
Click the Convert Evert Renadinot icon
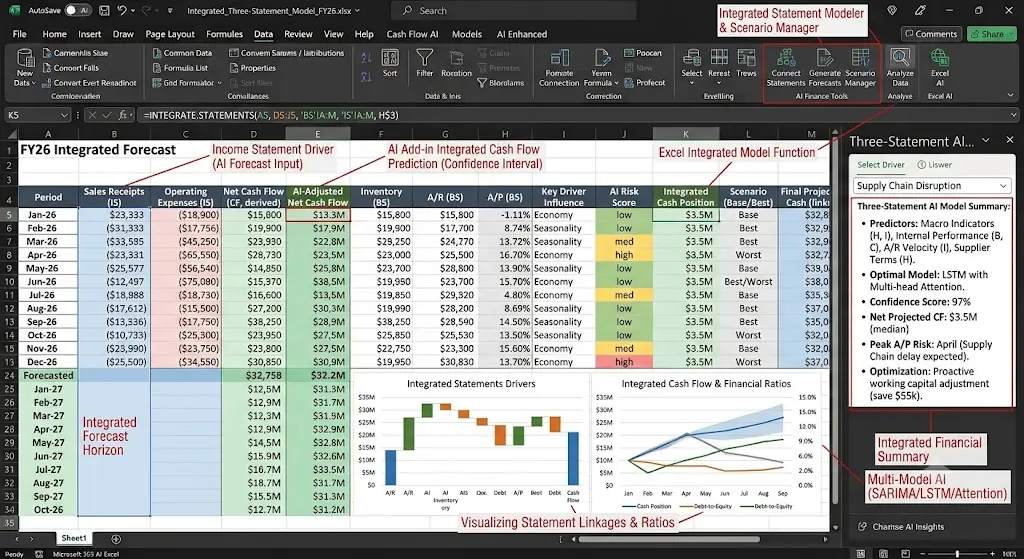(46, 83)
